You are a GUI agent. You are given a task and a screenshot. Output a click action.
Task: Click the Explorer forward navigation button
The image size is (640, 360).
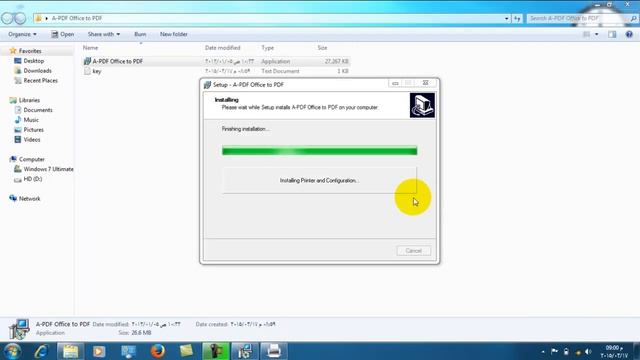[x=20, y=18]
